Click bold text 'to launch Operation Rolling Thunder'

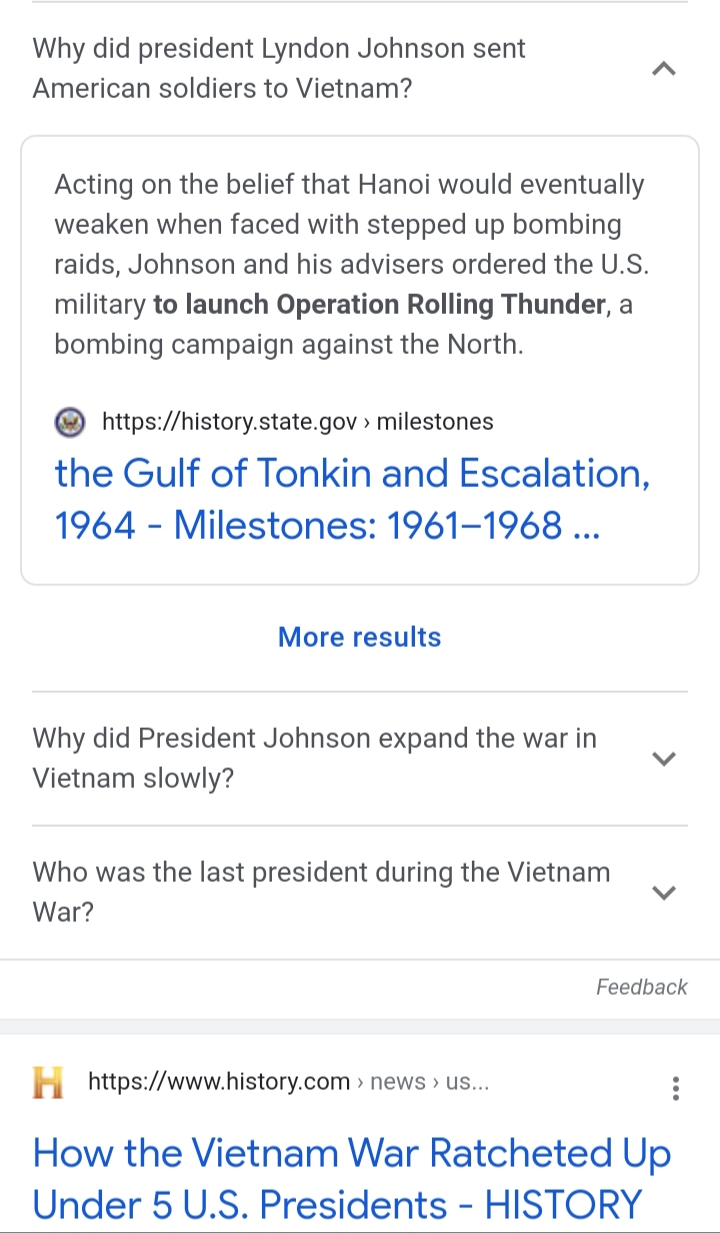(379, 304)
